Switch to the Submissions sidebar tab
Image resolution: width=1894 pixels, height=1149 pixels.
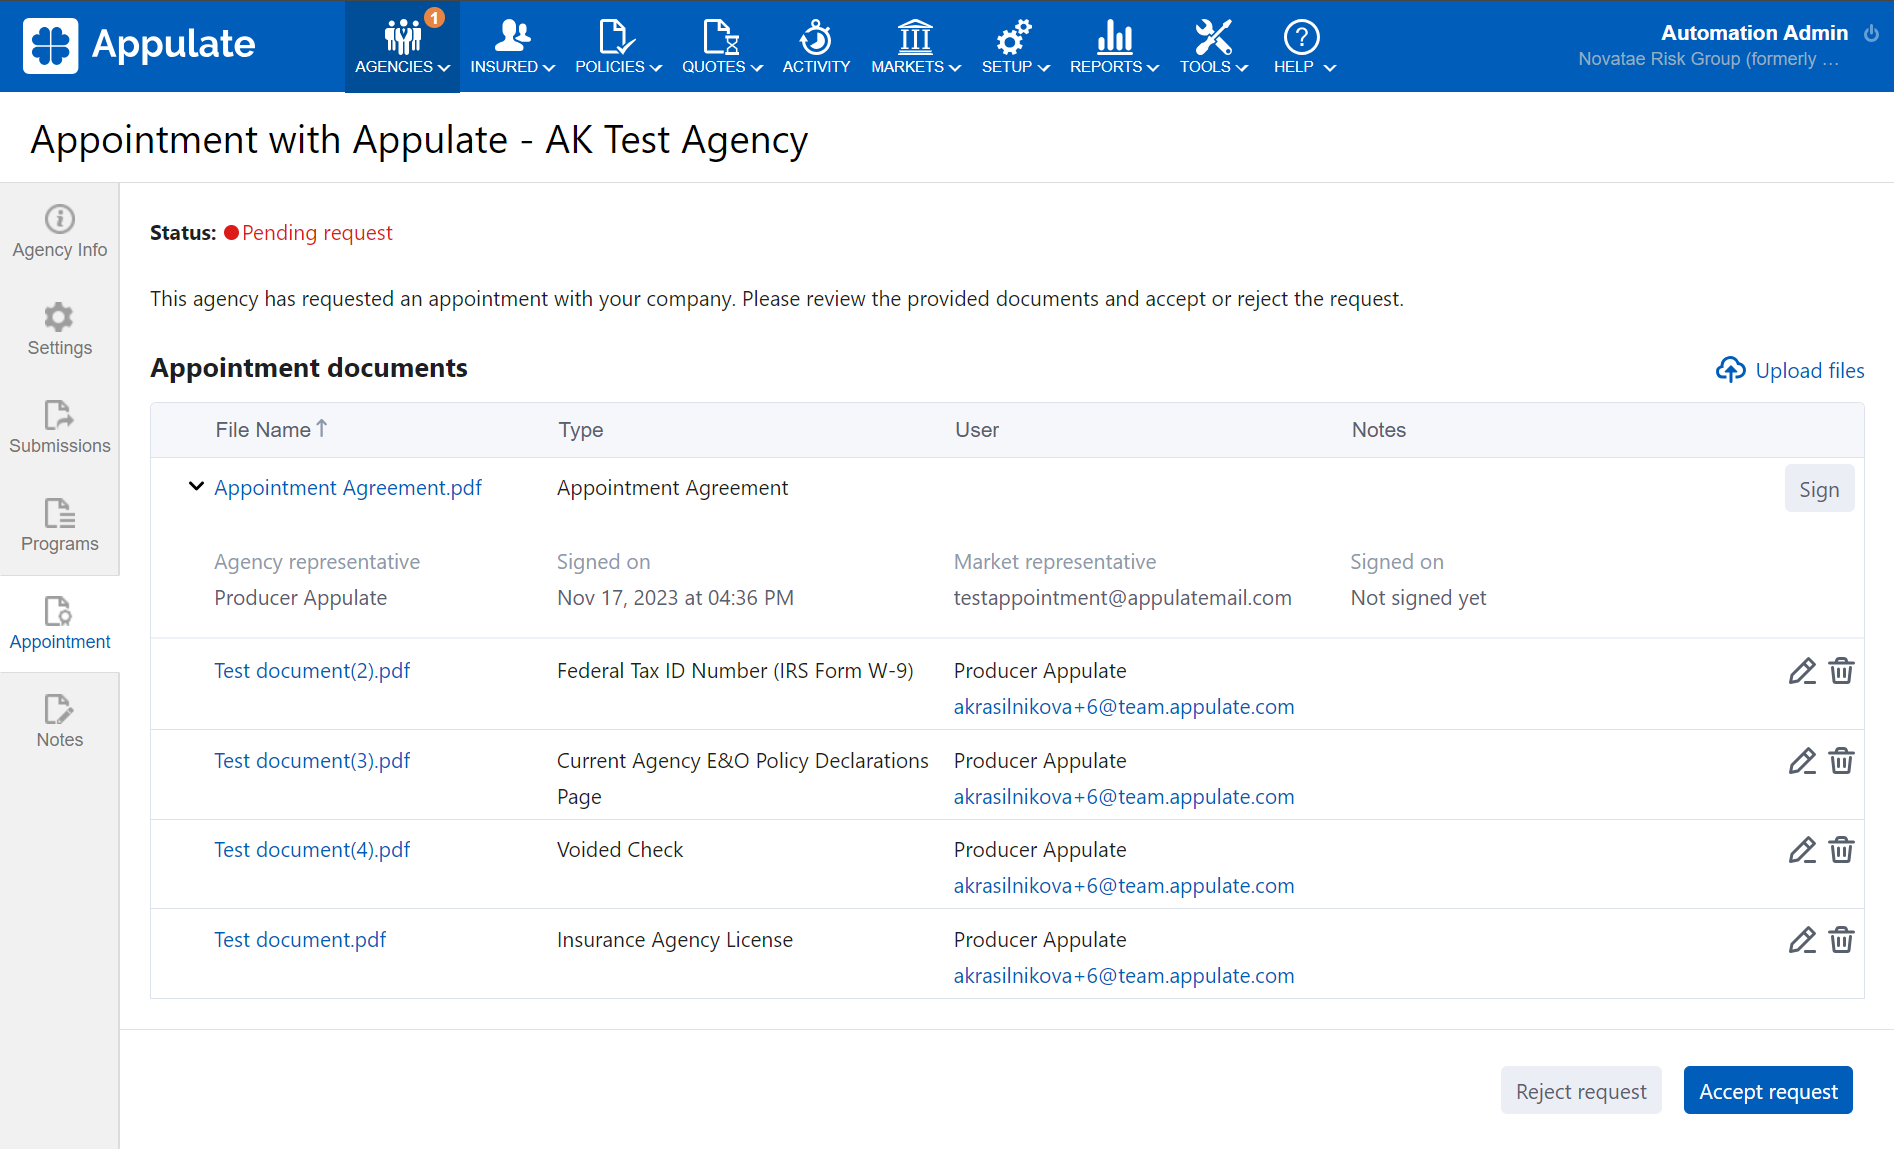59,428
